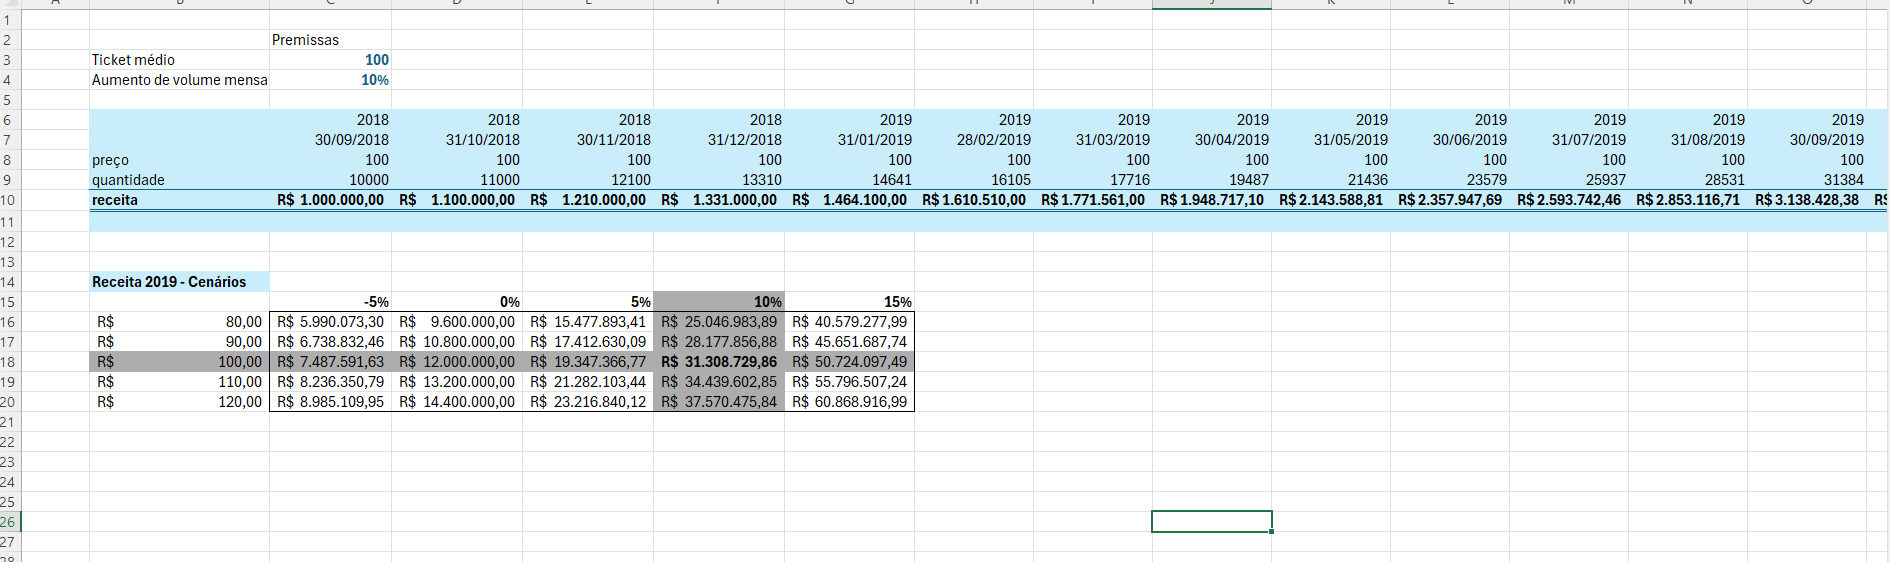The width and height of the screenshot is (1890, 562).
Task: Click the green-outlined active cell in row 26
Action: (x=1212, y=522)
